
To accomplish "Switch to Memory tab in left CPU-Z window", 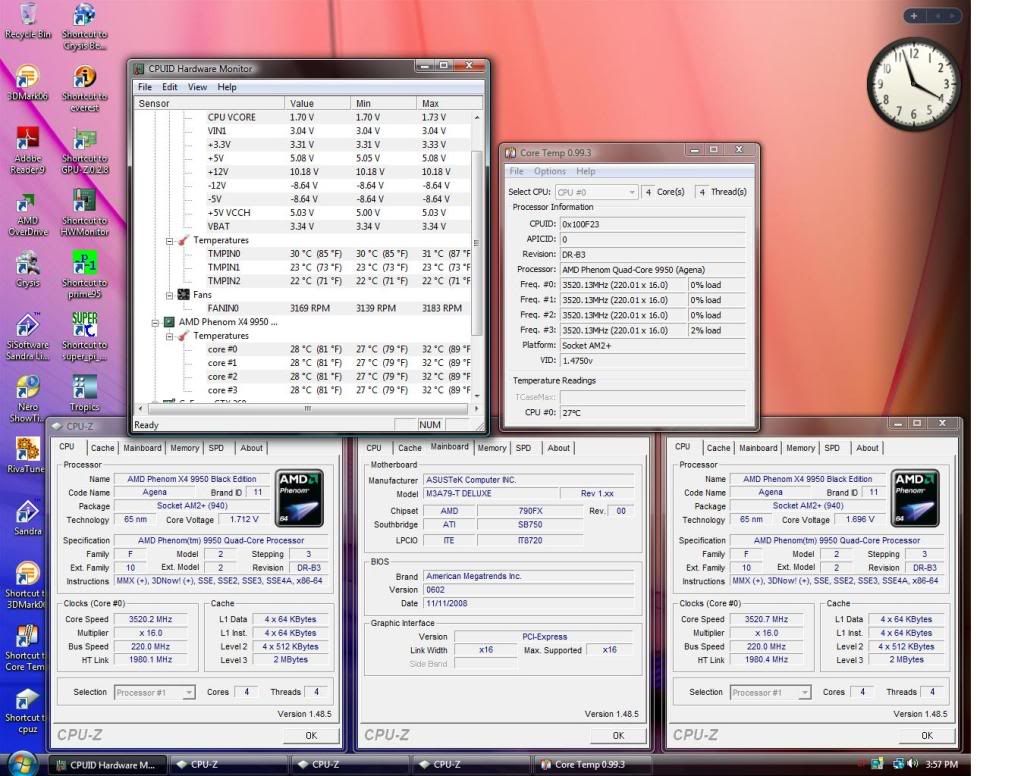I will point(184,448).
